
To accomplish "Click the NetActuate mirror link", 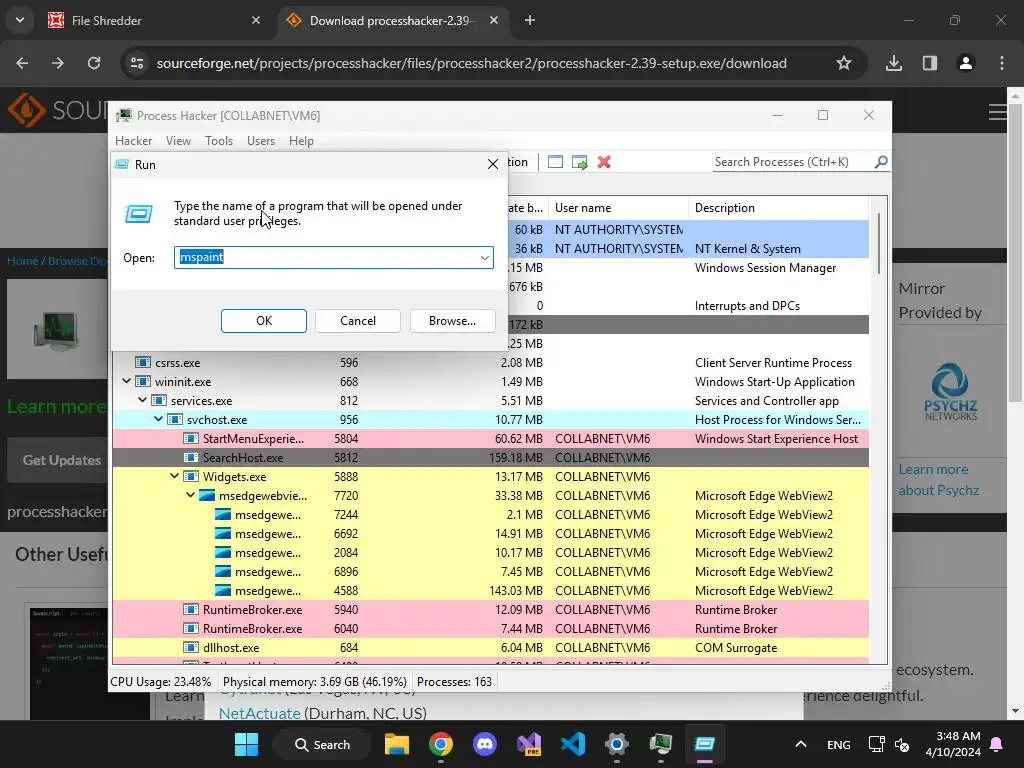I will coord(259,713).
